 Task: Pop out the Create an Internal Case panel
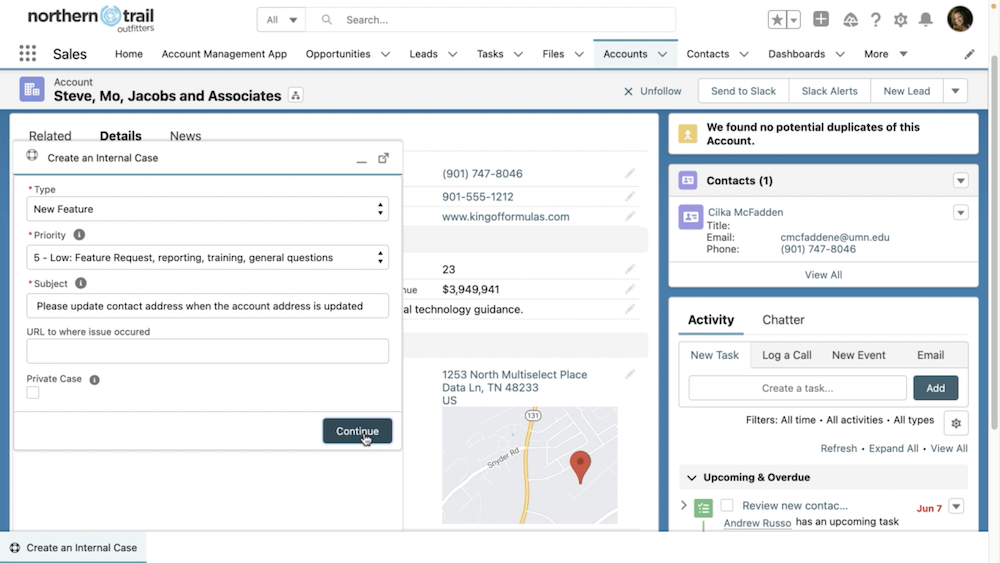383,158
